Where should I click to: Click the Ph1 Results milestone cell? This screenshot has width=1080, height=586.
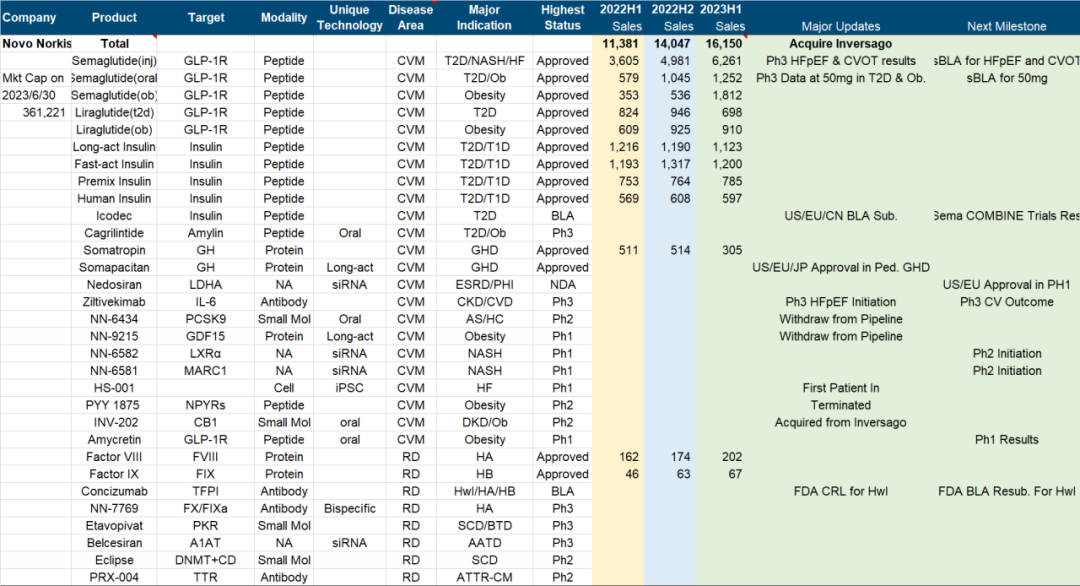click(x=1006, y=439)
